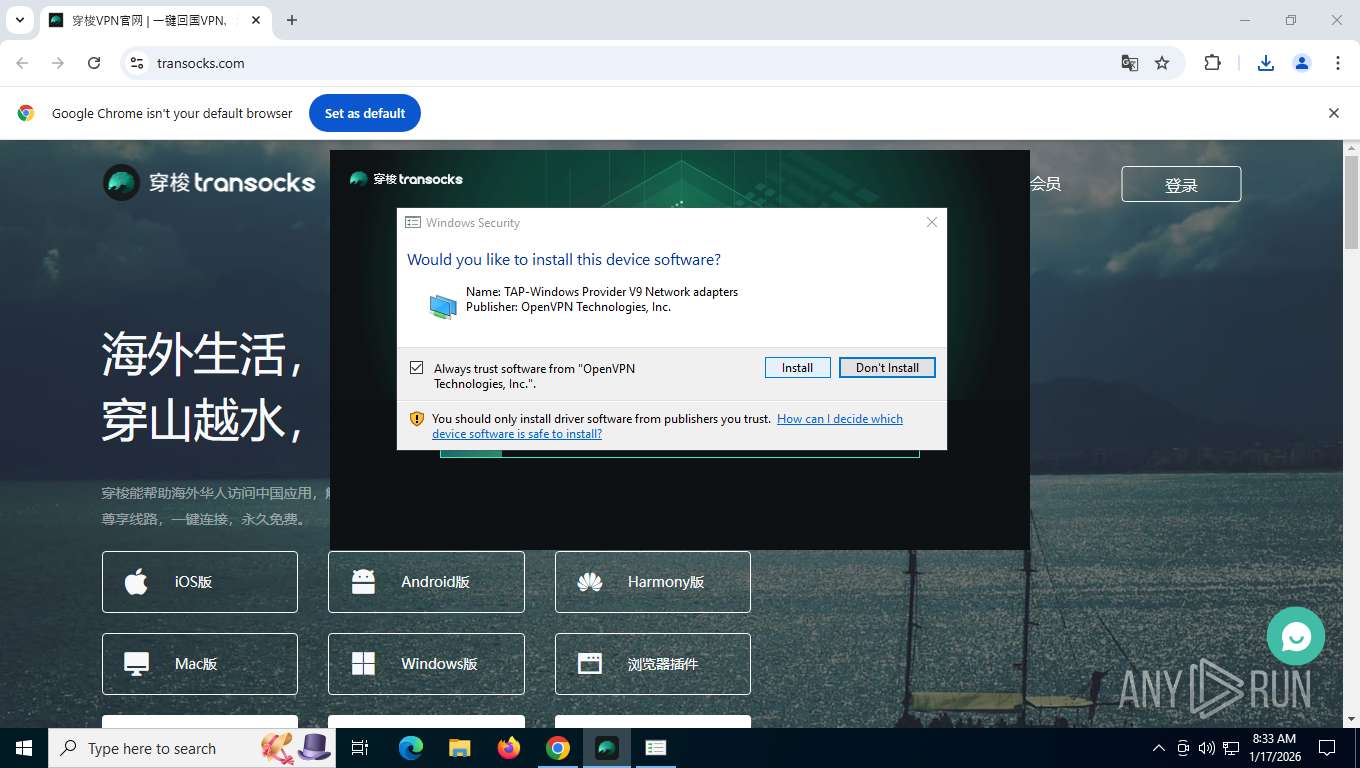Click the transocks installer window logo
Viewport: 1360px width, 768px height.
(406, 179)
